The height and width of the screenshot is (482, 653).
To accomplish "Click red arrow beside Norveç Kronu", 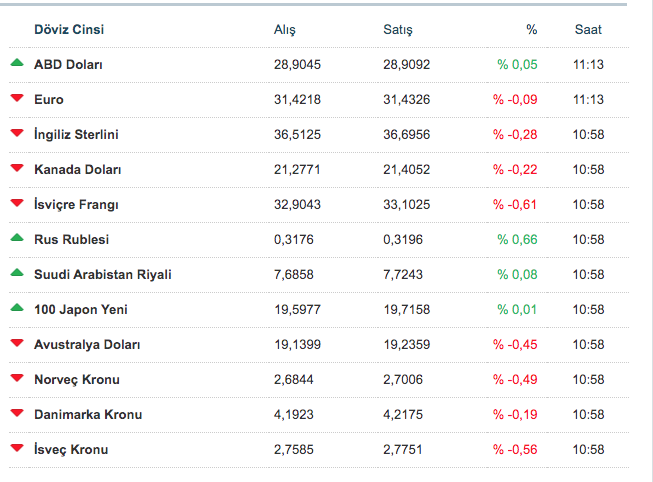I will [x=16, y=378].
